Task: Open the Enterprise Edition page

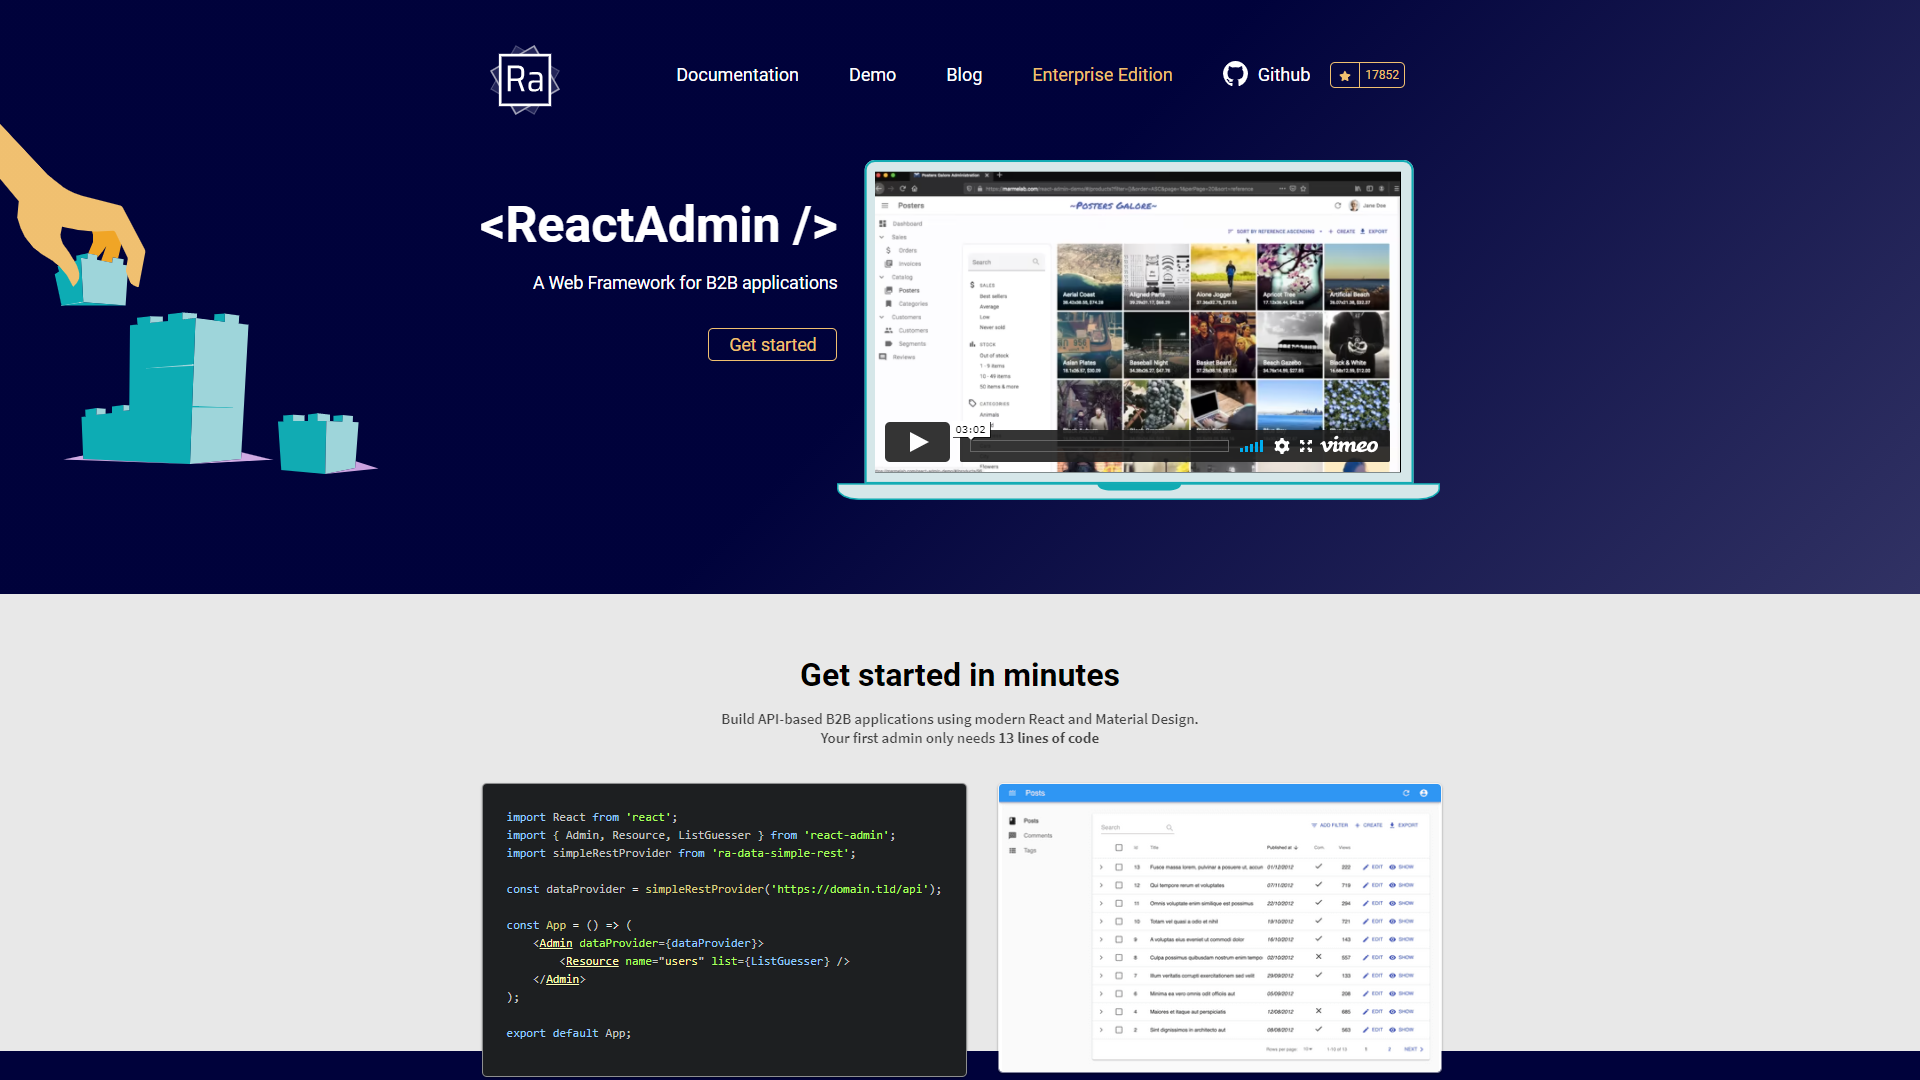Action: 1102,75
